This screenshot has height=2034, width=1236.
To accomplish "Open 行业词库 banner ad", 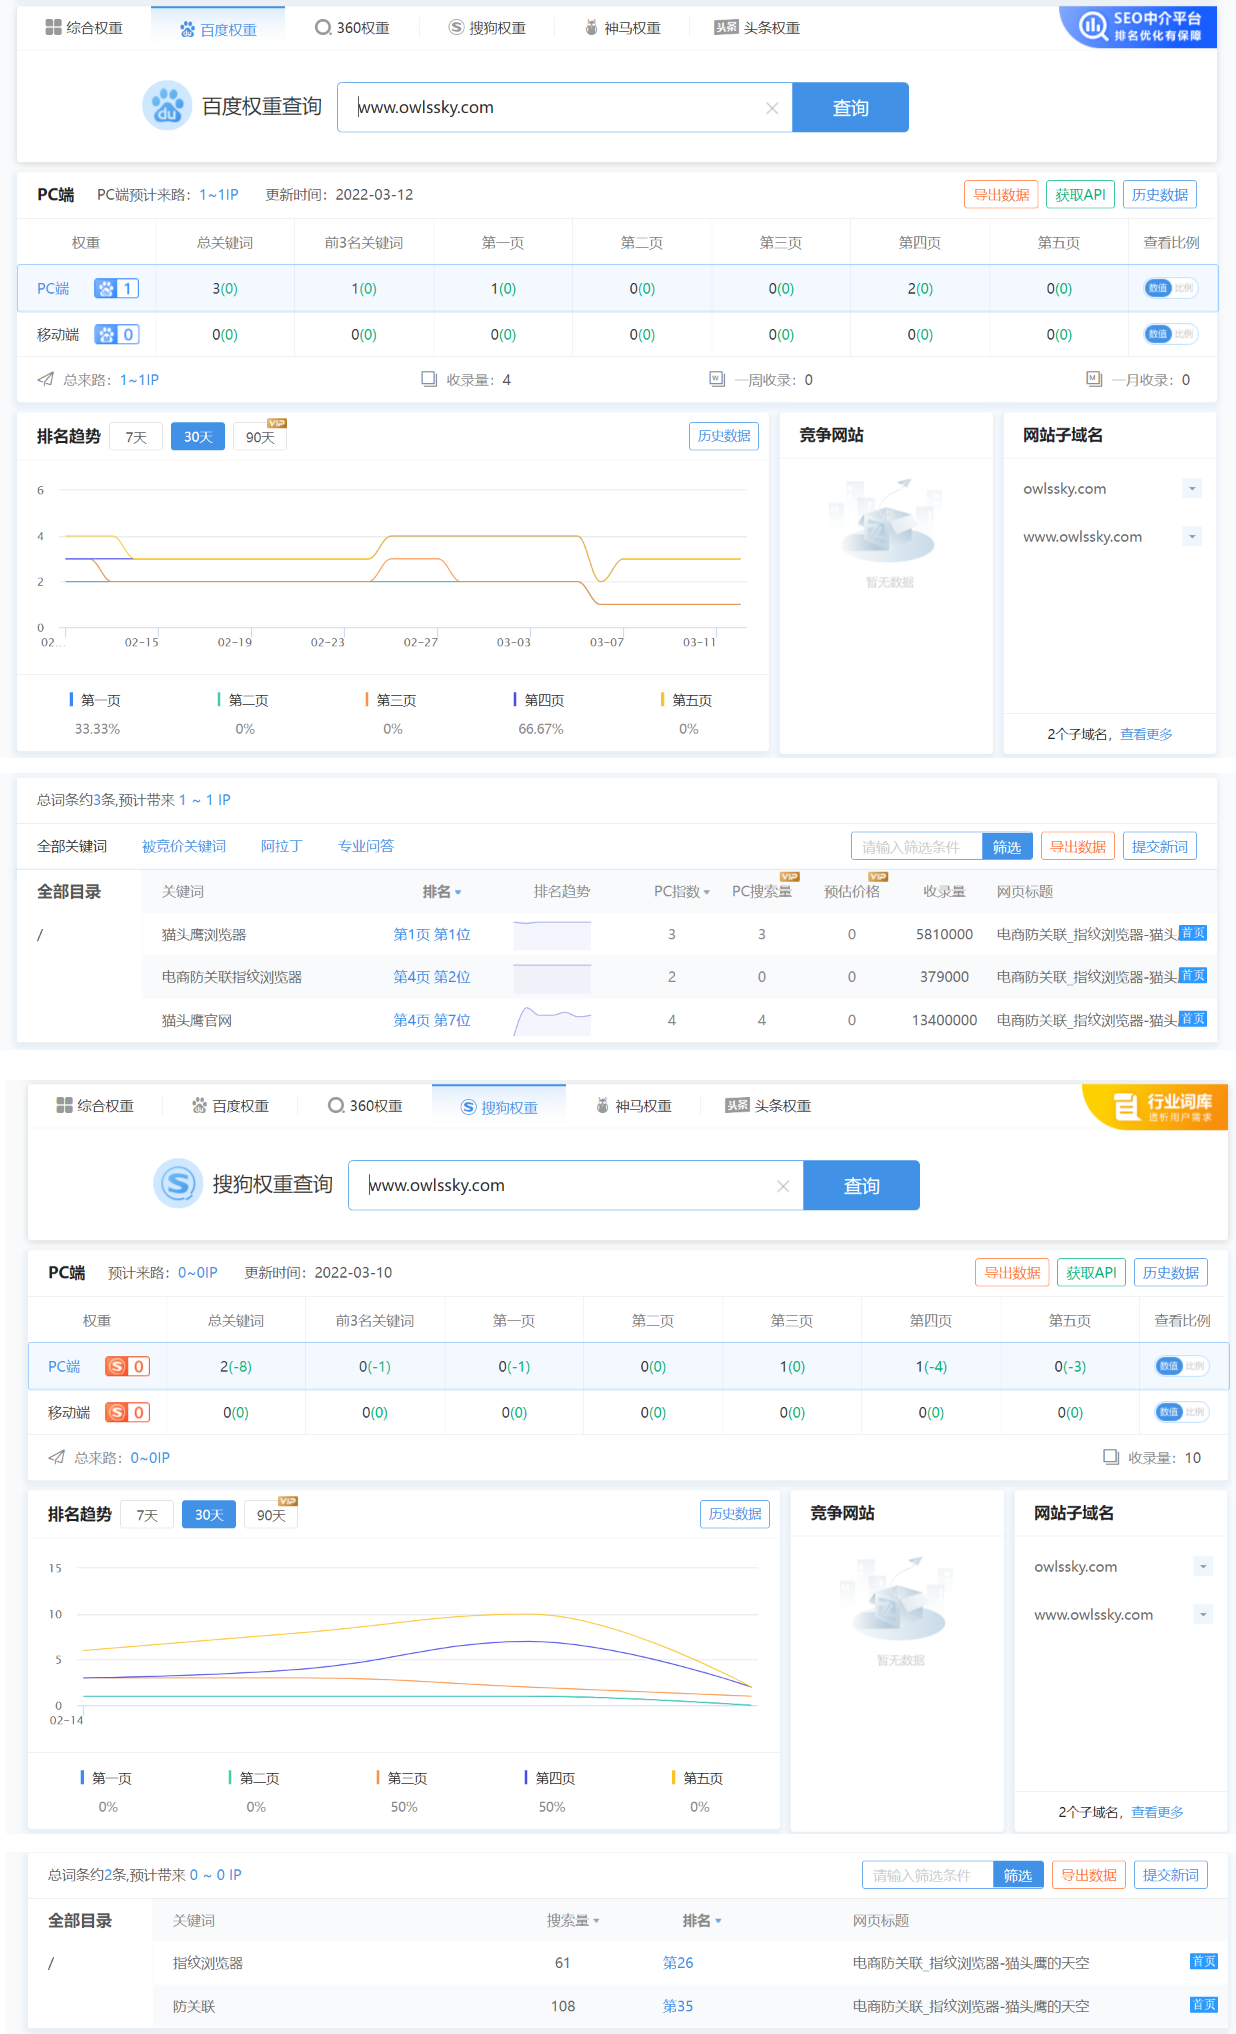I will pyautogui.click(x=1156, y=1107).
